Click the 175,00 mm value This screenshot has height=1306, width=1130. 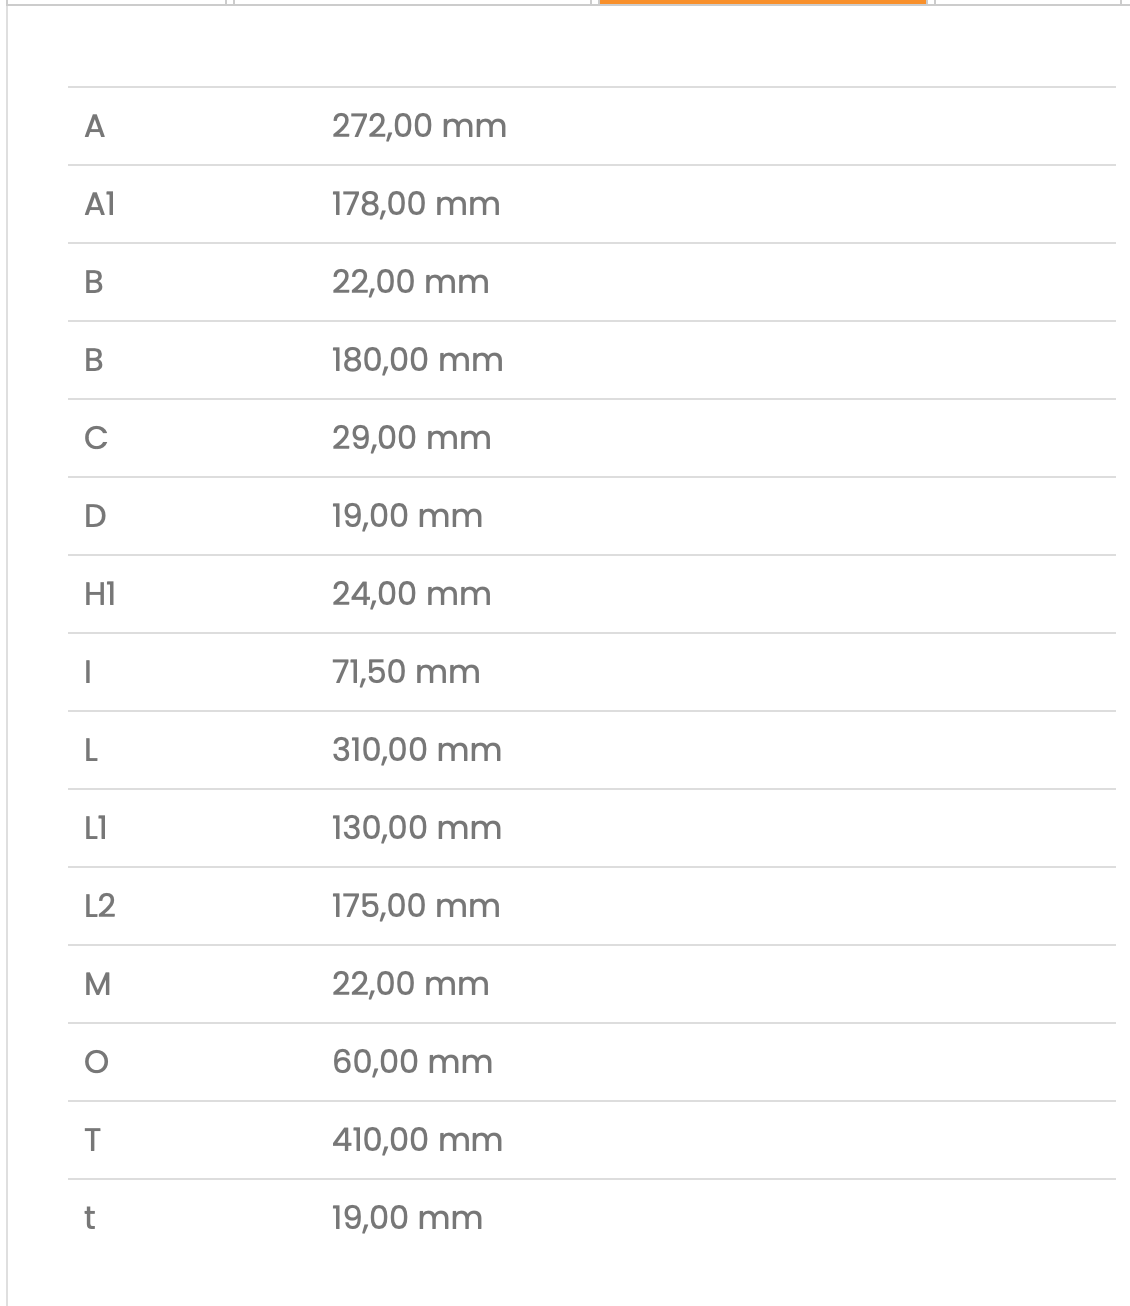[x=416, y=906]
